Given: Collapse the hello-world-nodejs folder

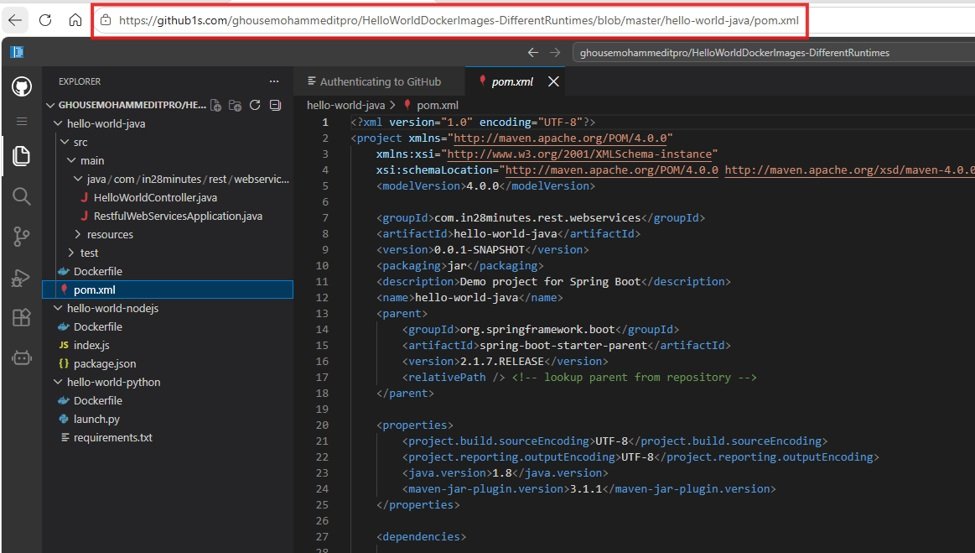Looking at the screenshot, I should click(x=58, y=308).
